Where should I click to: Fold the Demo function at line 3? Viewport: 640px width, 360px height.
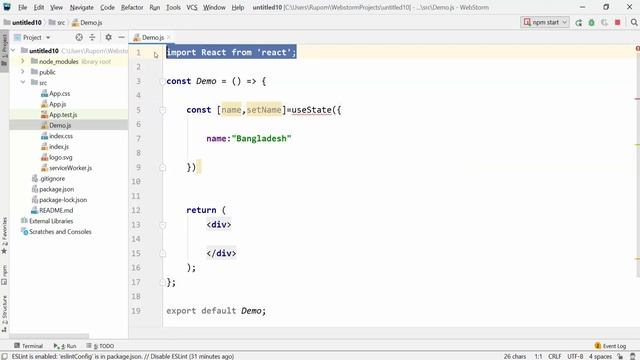click(x=162, y=81)
